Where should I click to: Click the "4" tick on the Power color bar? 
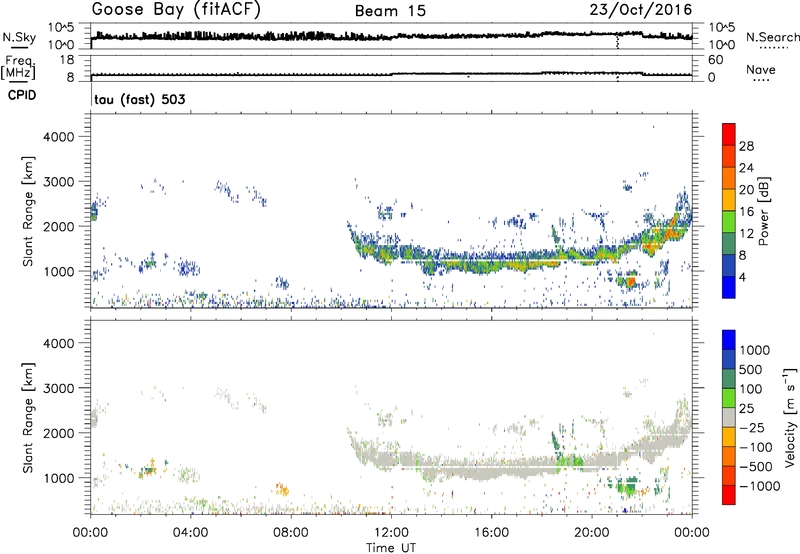pos(742,278)
